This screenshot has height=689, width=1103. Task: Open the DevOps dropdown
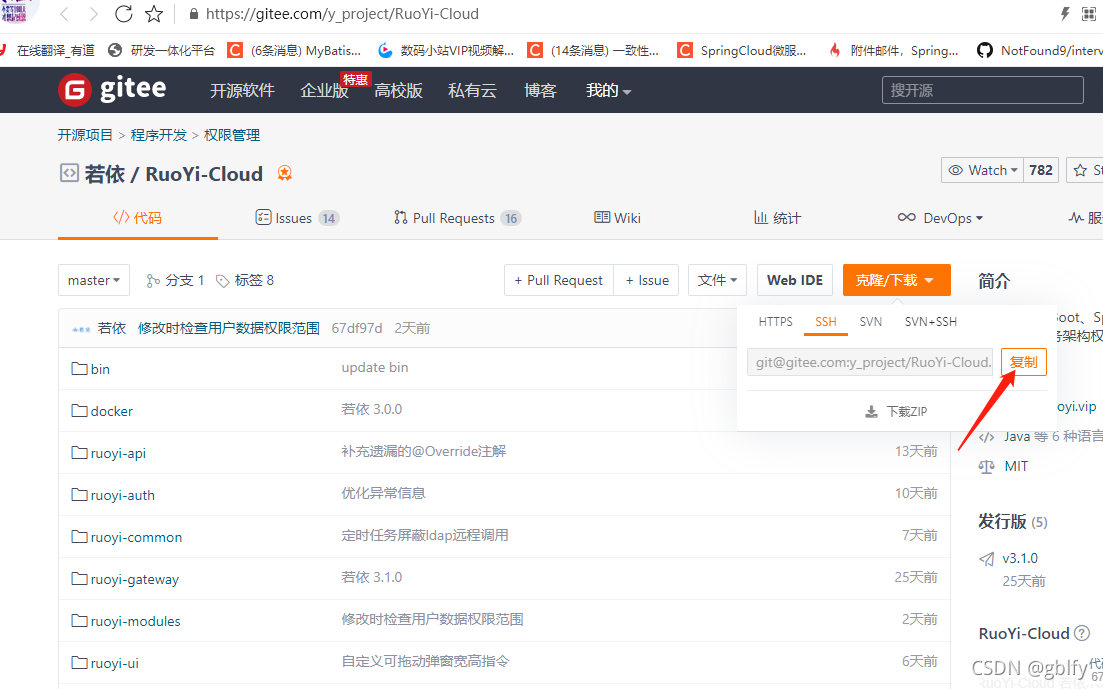[x=940, y=218]
